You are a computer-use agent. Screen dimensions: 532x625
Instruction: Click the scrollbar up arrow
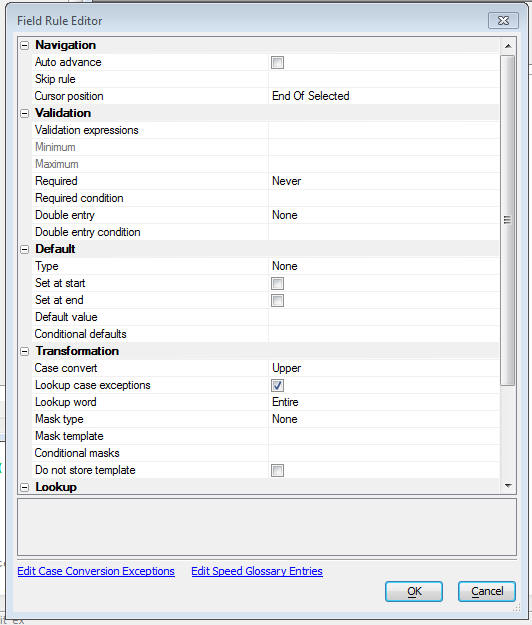point(508,46)
